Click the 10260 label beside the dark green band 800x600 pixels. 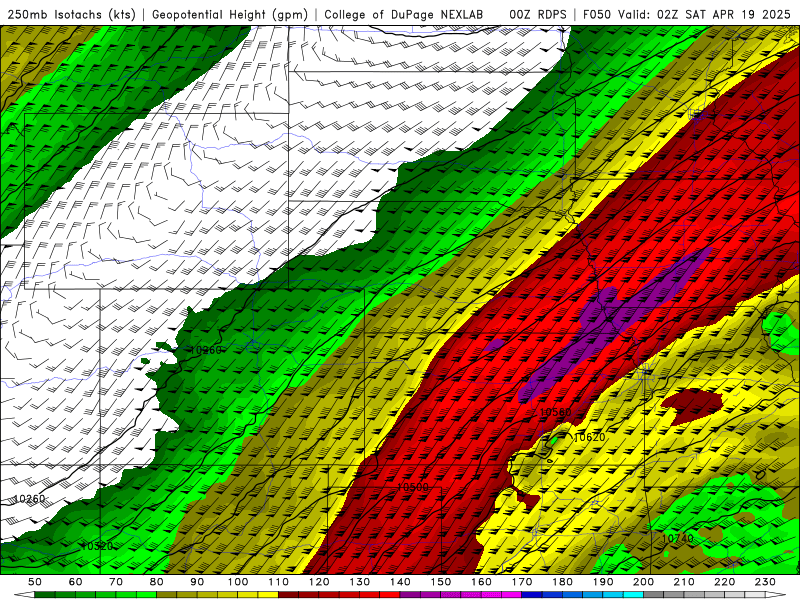(206, 350)
